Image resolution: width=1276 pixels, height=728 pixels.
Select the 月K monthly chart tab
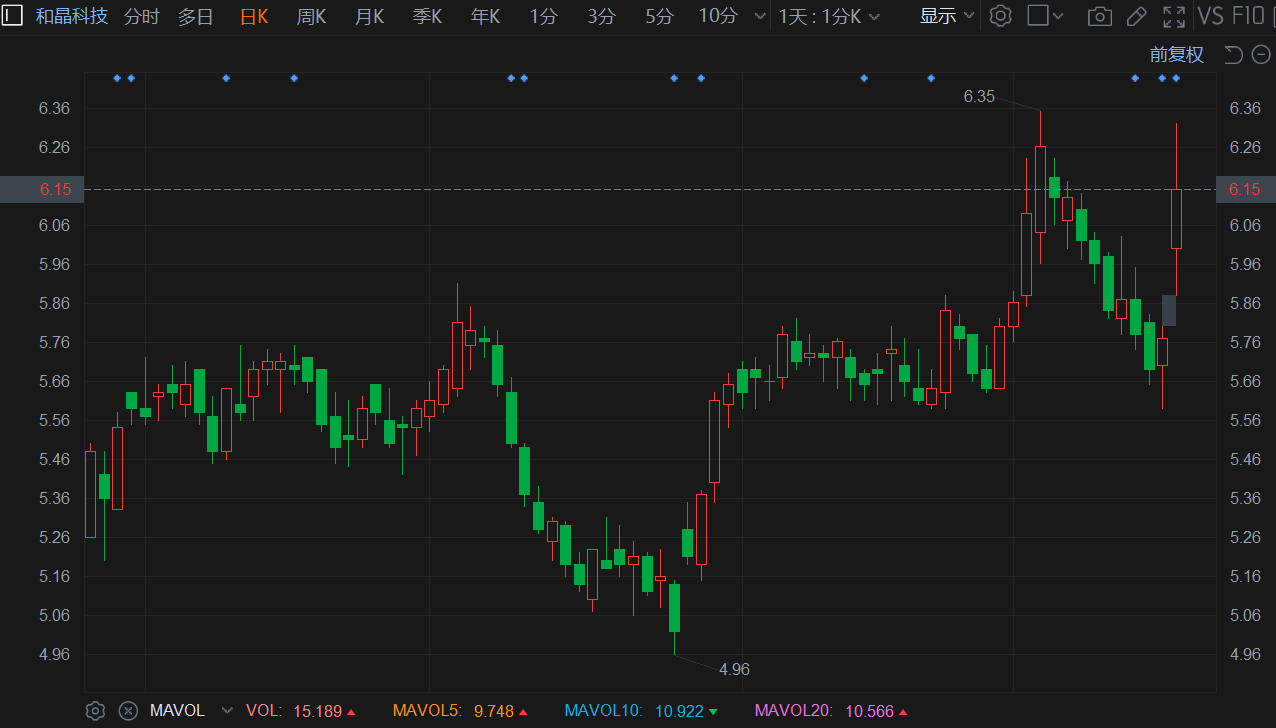coord(369,16)
